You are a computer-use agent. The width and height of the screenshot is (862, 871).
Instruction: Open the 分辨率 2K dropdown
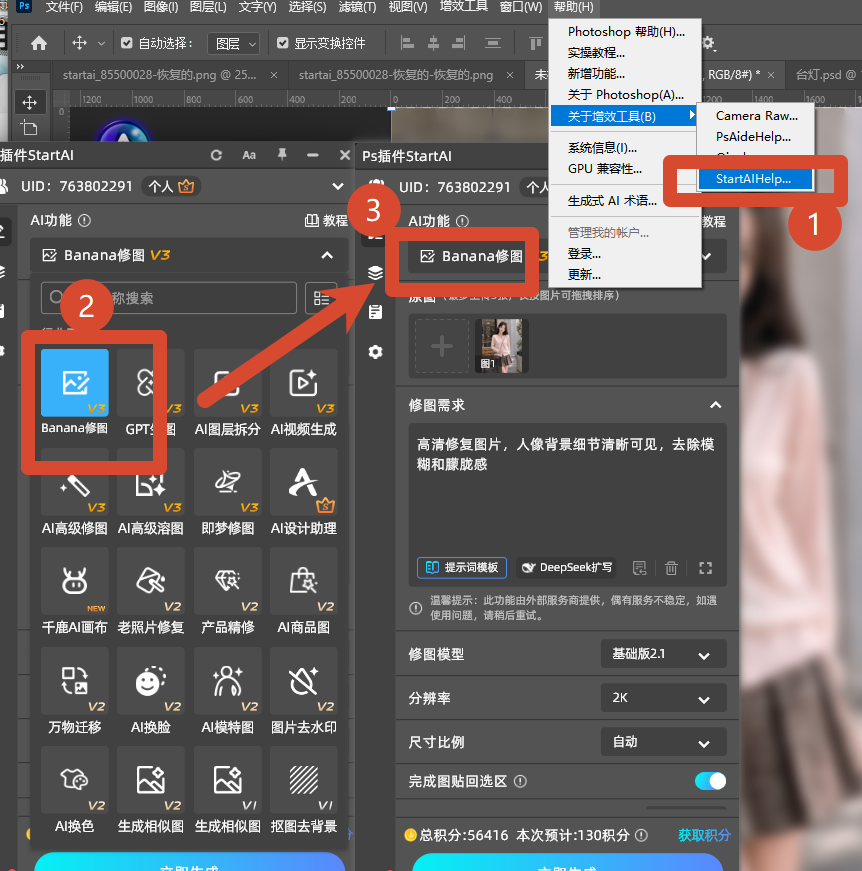(664, 698)
